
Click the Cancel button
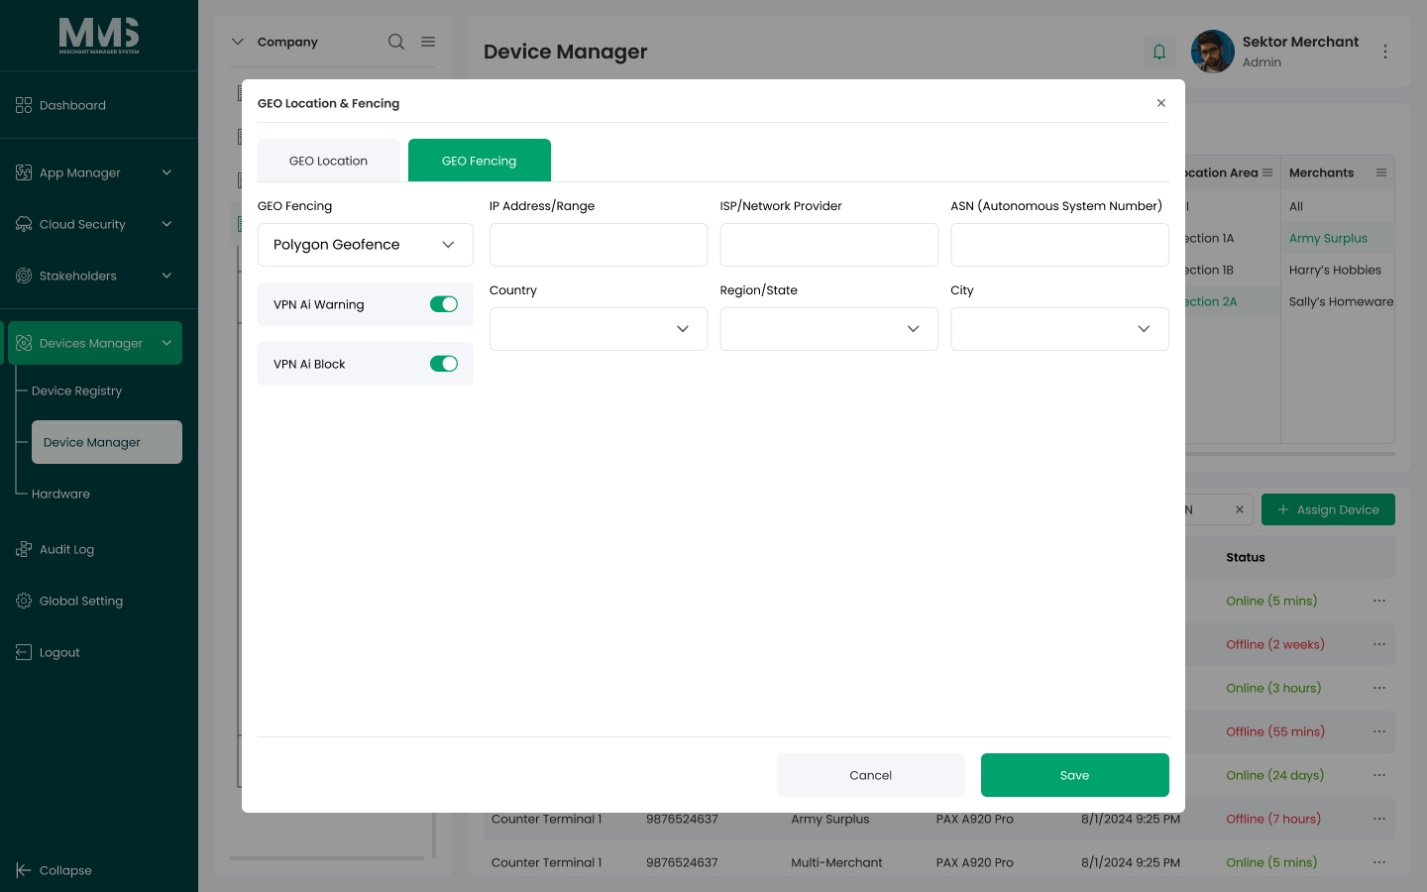(x=871, y=775)
